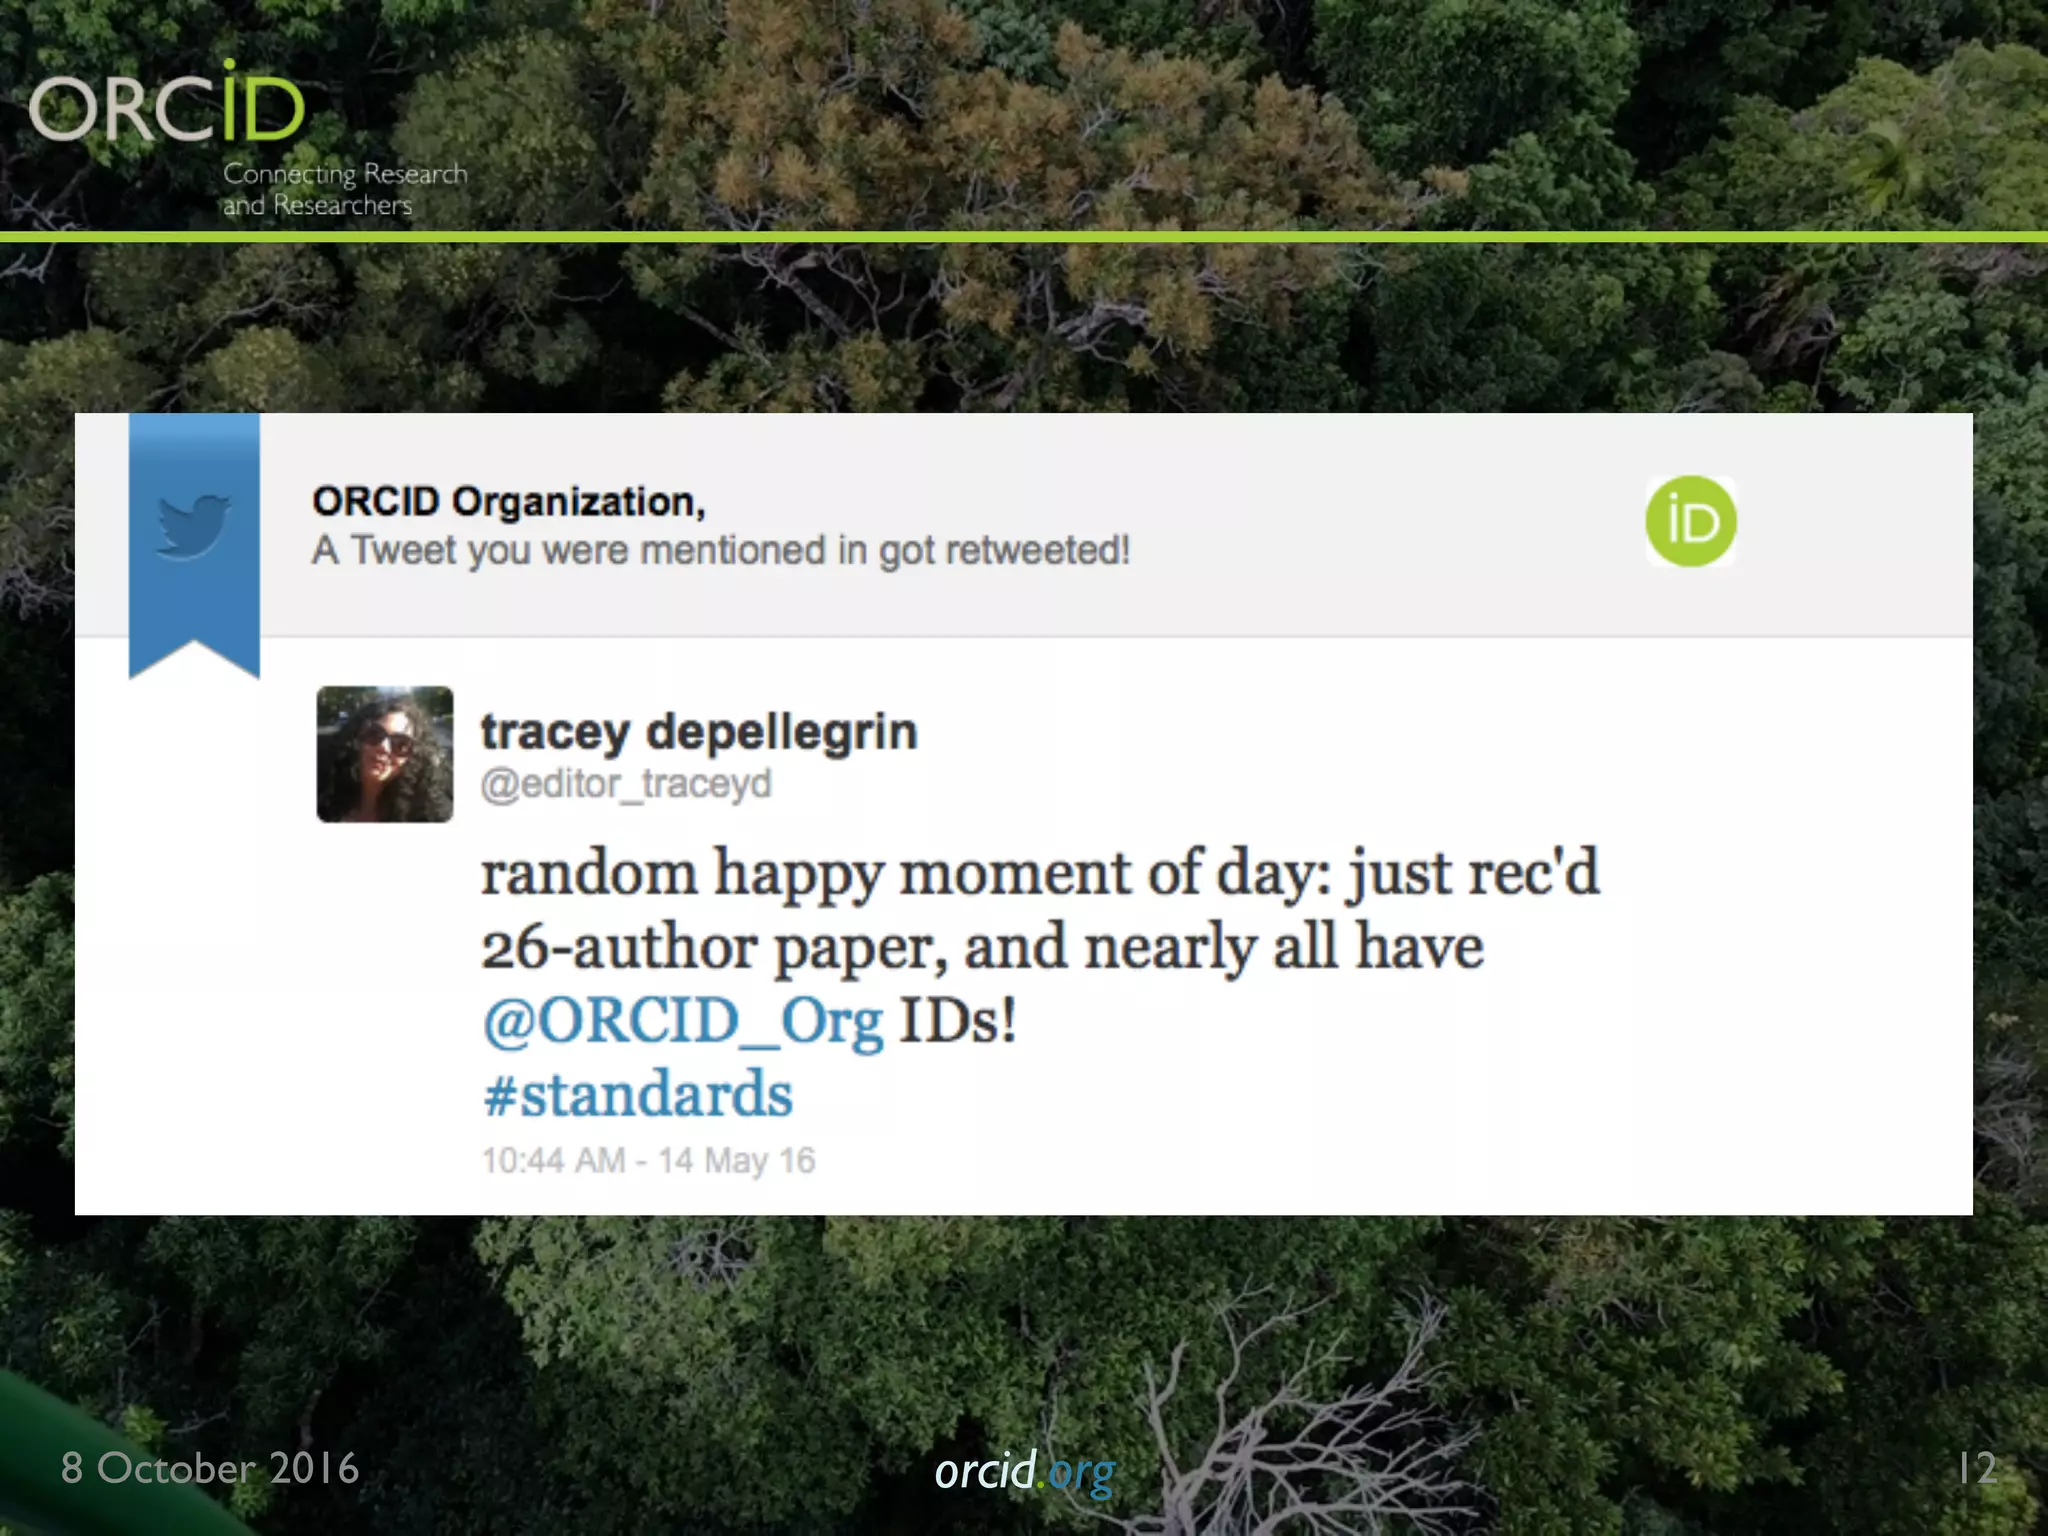This screenshot has height=1536, width=2048.
Task: Click the blue Twitter bird bookmark icon
Action: [x=194, y=545]
